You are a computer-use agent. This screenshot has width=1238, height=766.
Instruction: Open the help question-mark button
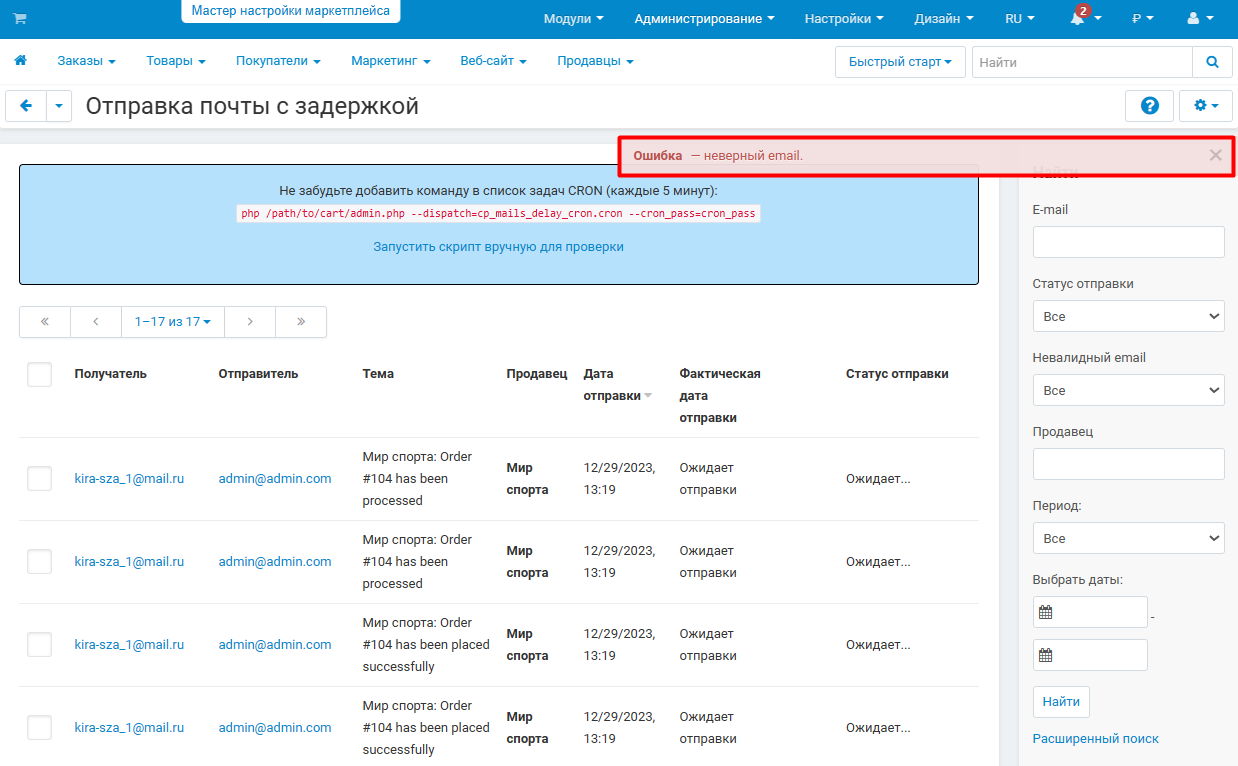click(1149, 106)
